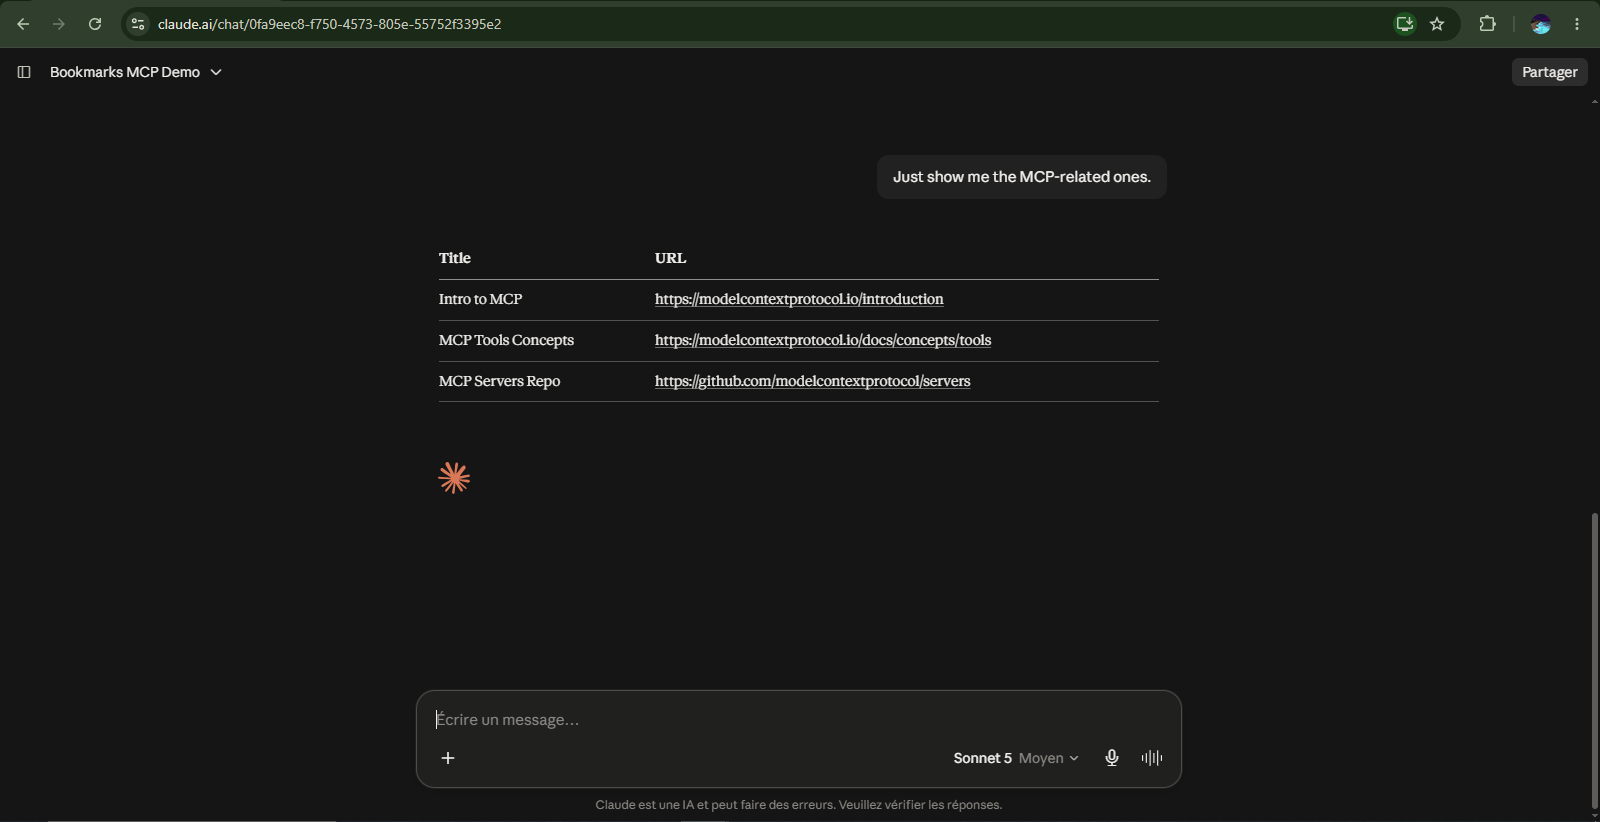
Task: Click the browser forward arrow
Action: (59, 24)
